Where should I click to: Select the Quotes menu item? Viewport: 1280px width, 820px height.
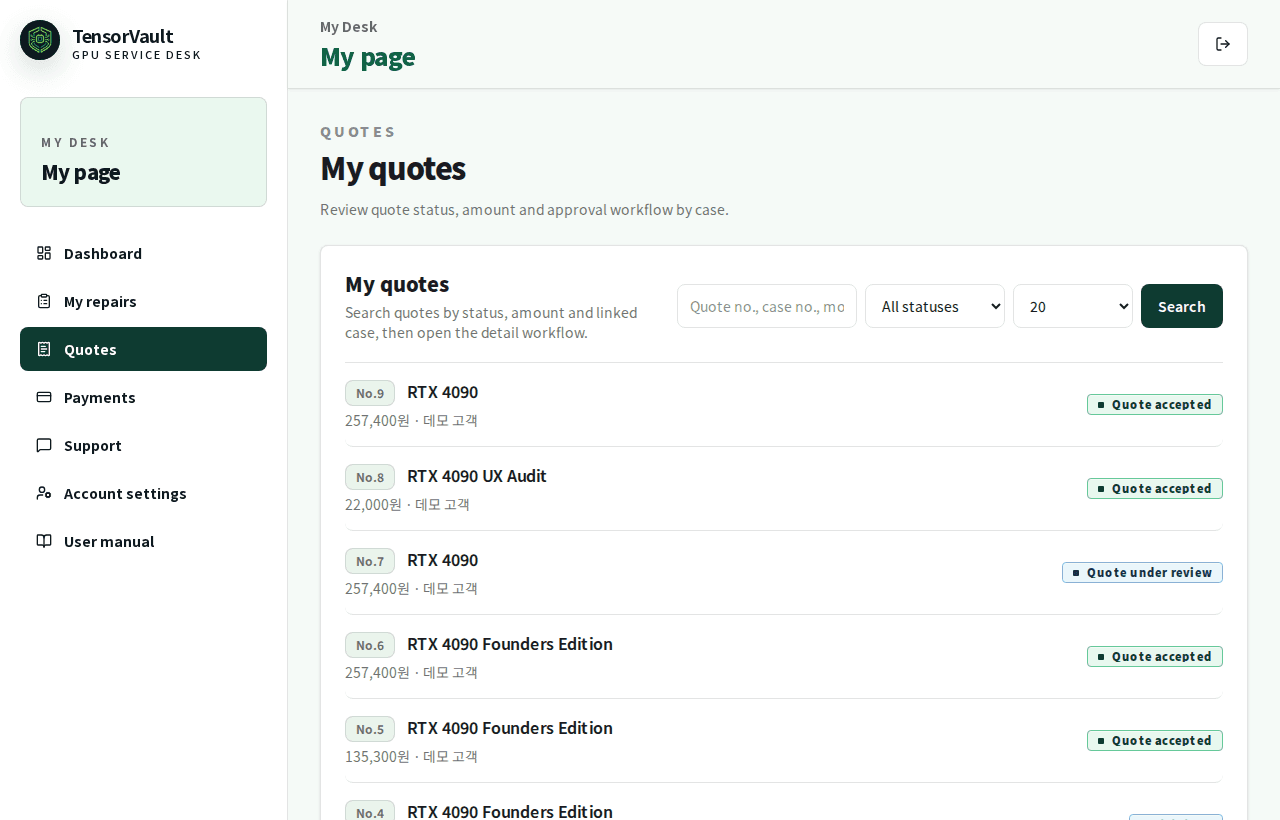(143, 349)
